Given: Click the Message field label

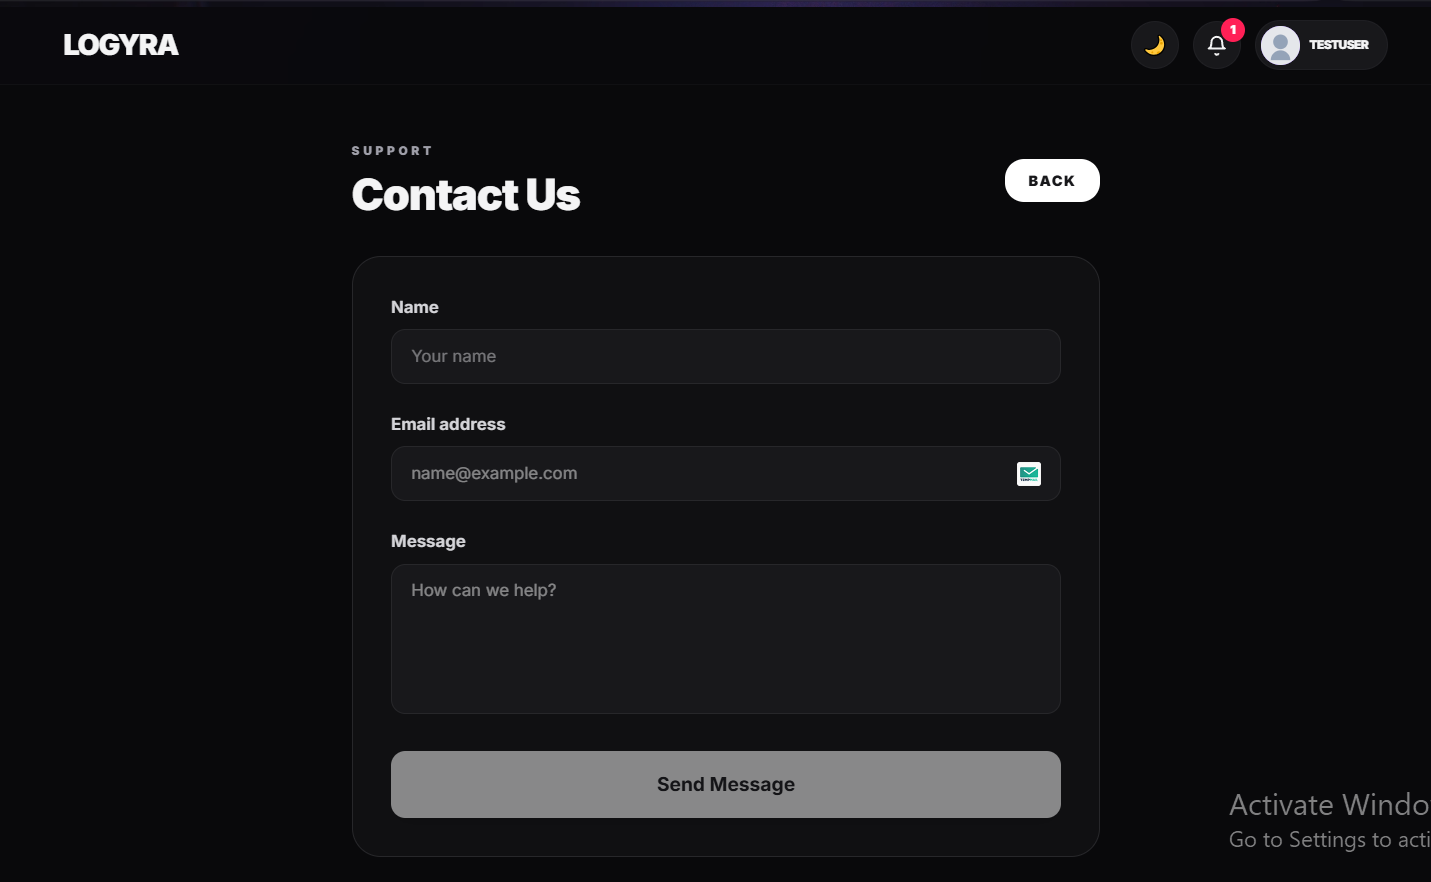Looking at the screenshot, I should (428, 541).
